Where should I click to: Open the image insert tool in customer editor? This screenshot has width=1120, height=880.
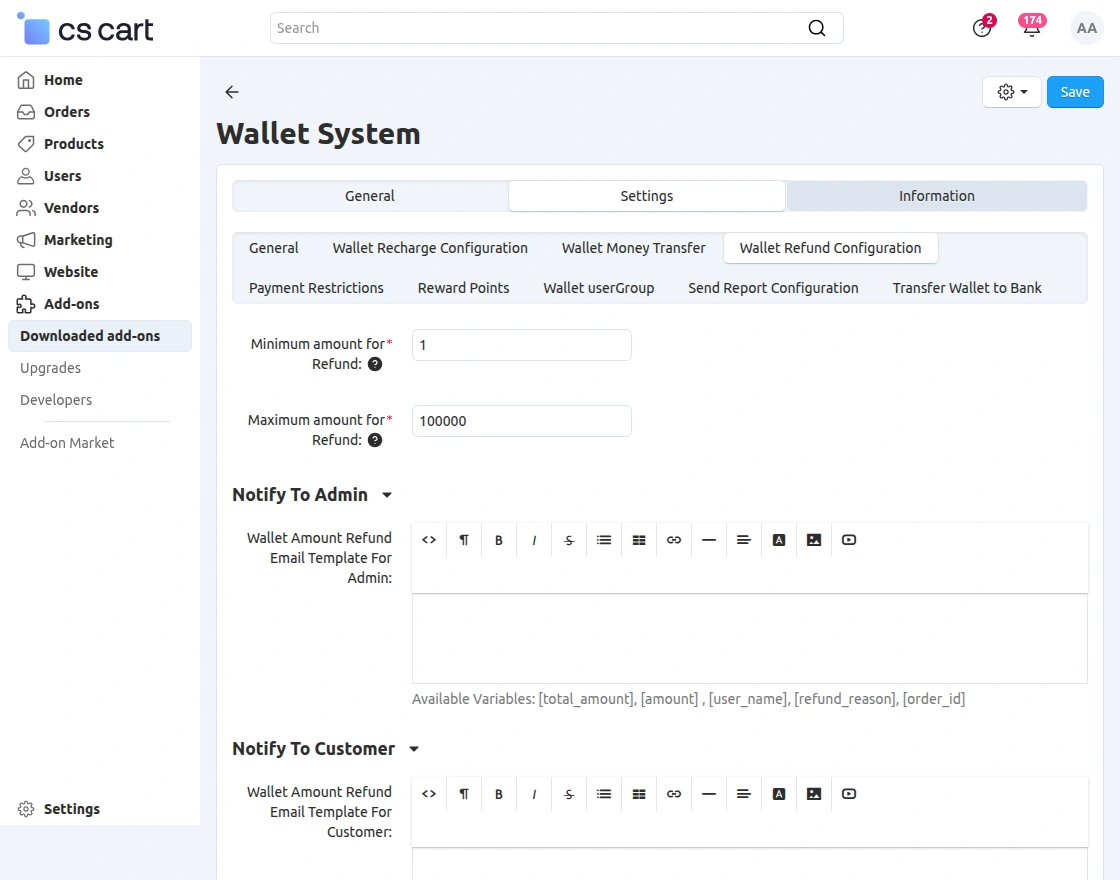coord(813,793)
